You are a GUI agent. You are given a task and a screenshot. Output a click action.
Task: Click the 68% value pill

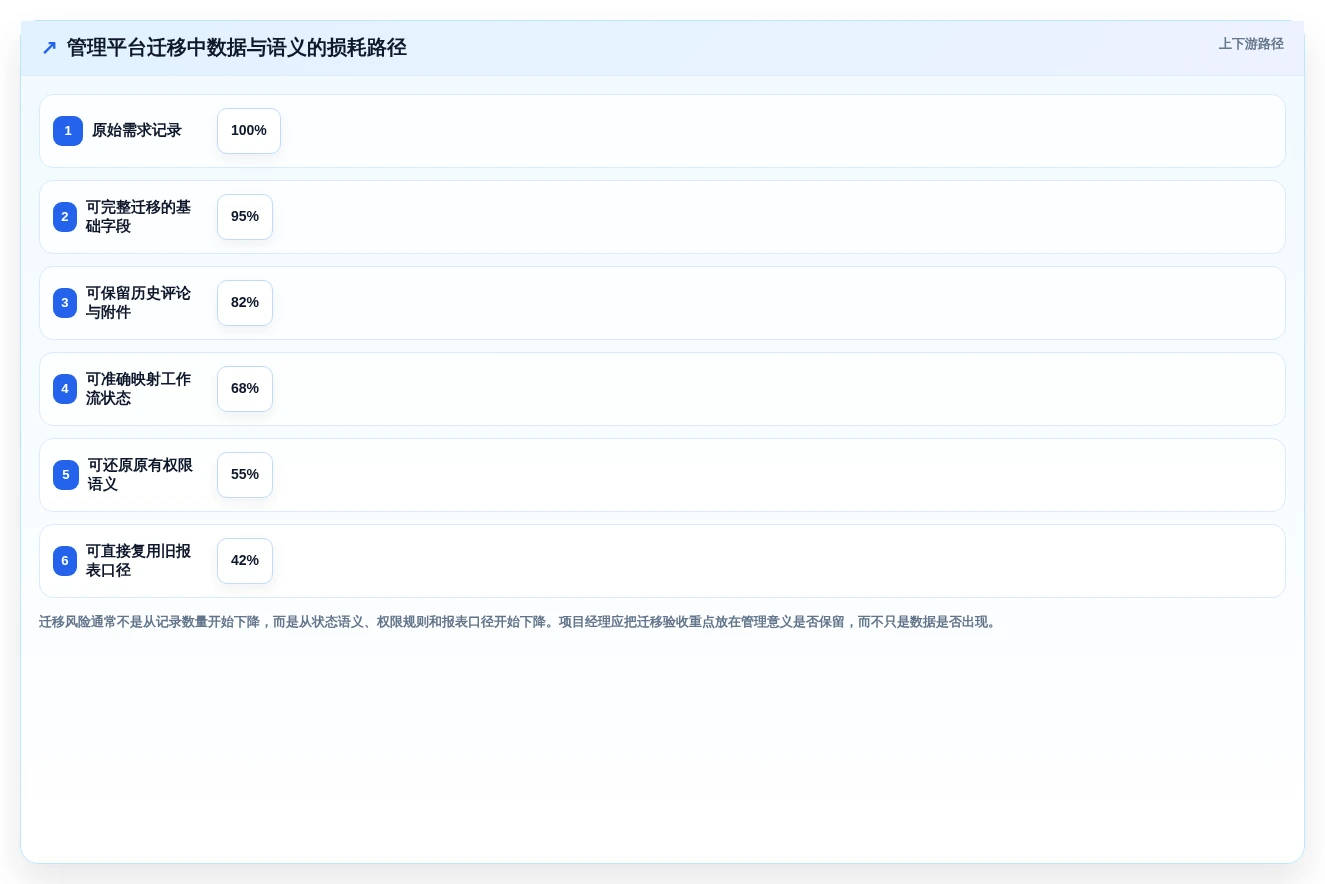coord(245,389)
